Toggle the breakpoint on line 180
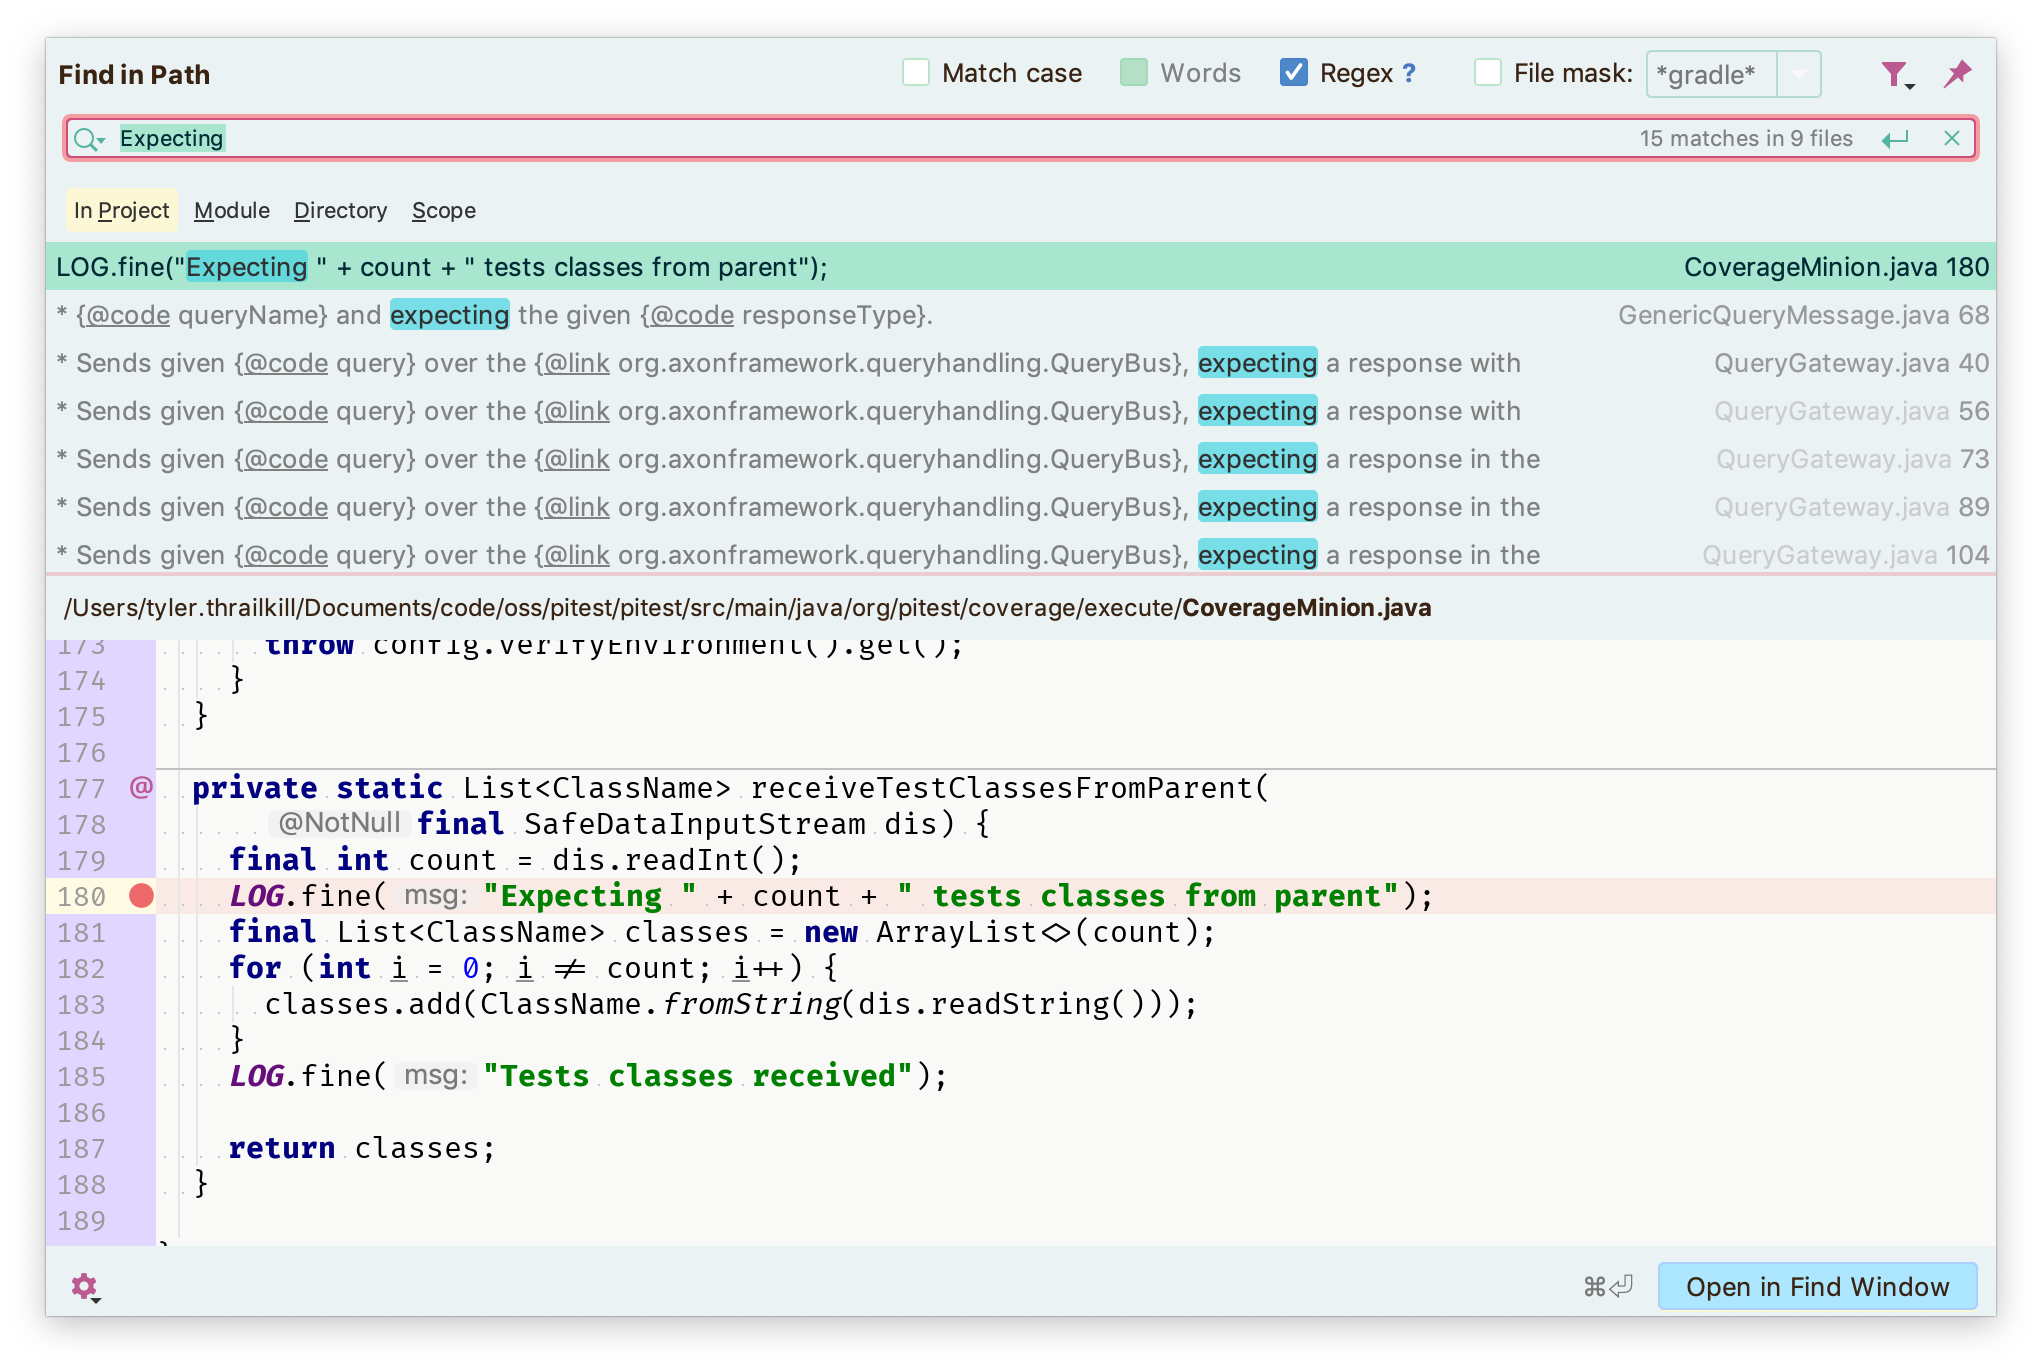The image size is (2042, 1370). click(141, 896)
